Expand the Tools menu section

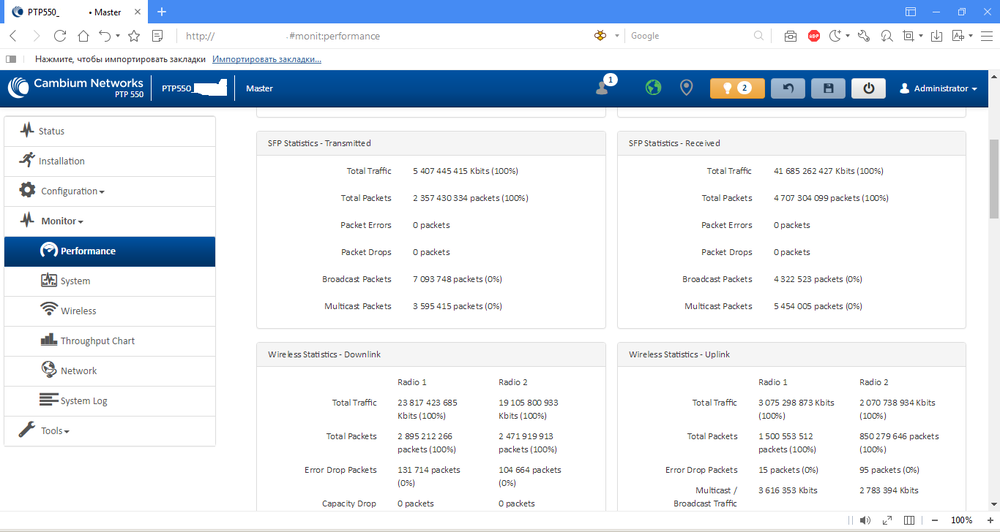tap(54, 431)
